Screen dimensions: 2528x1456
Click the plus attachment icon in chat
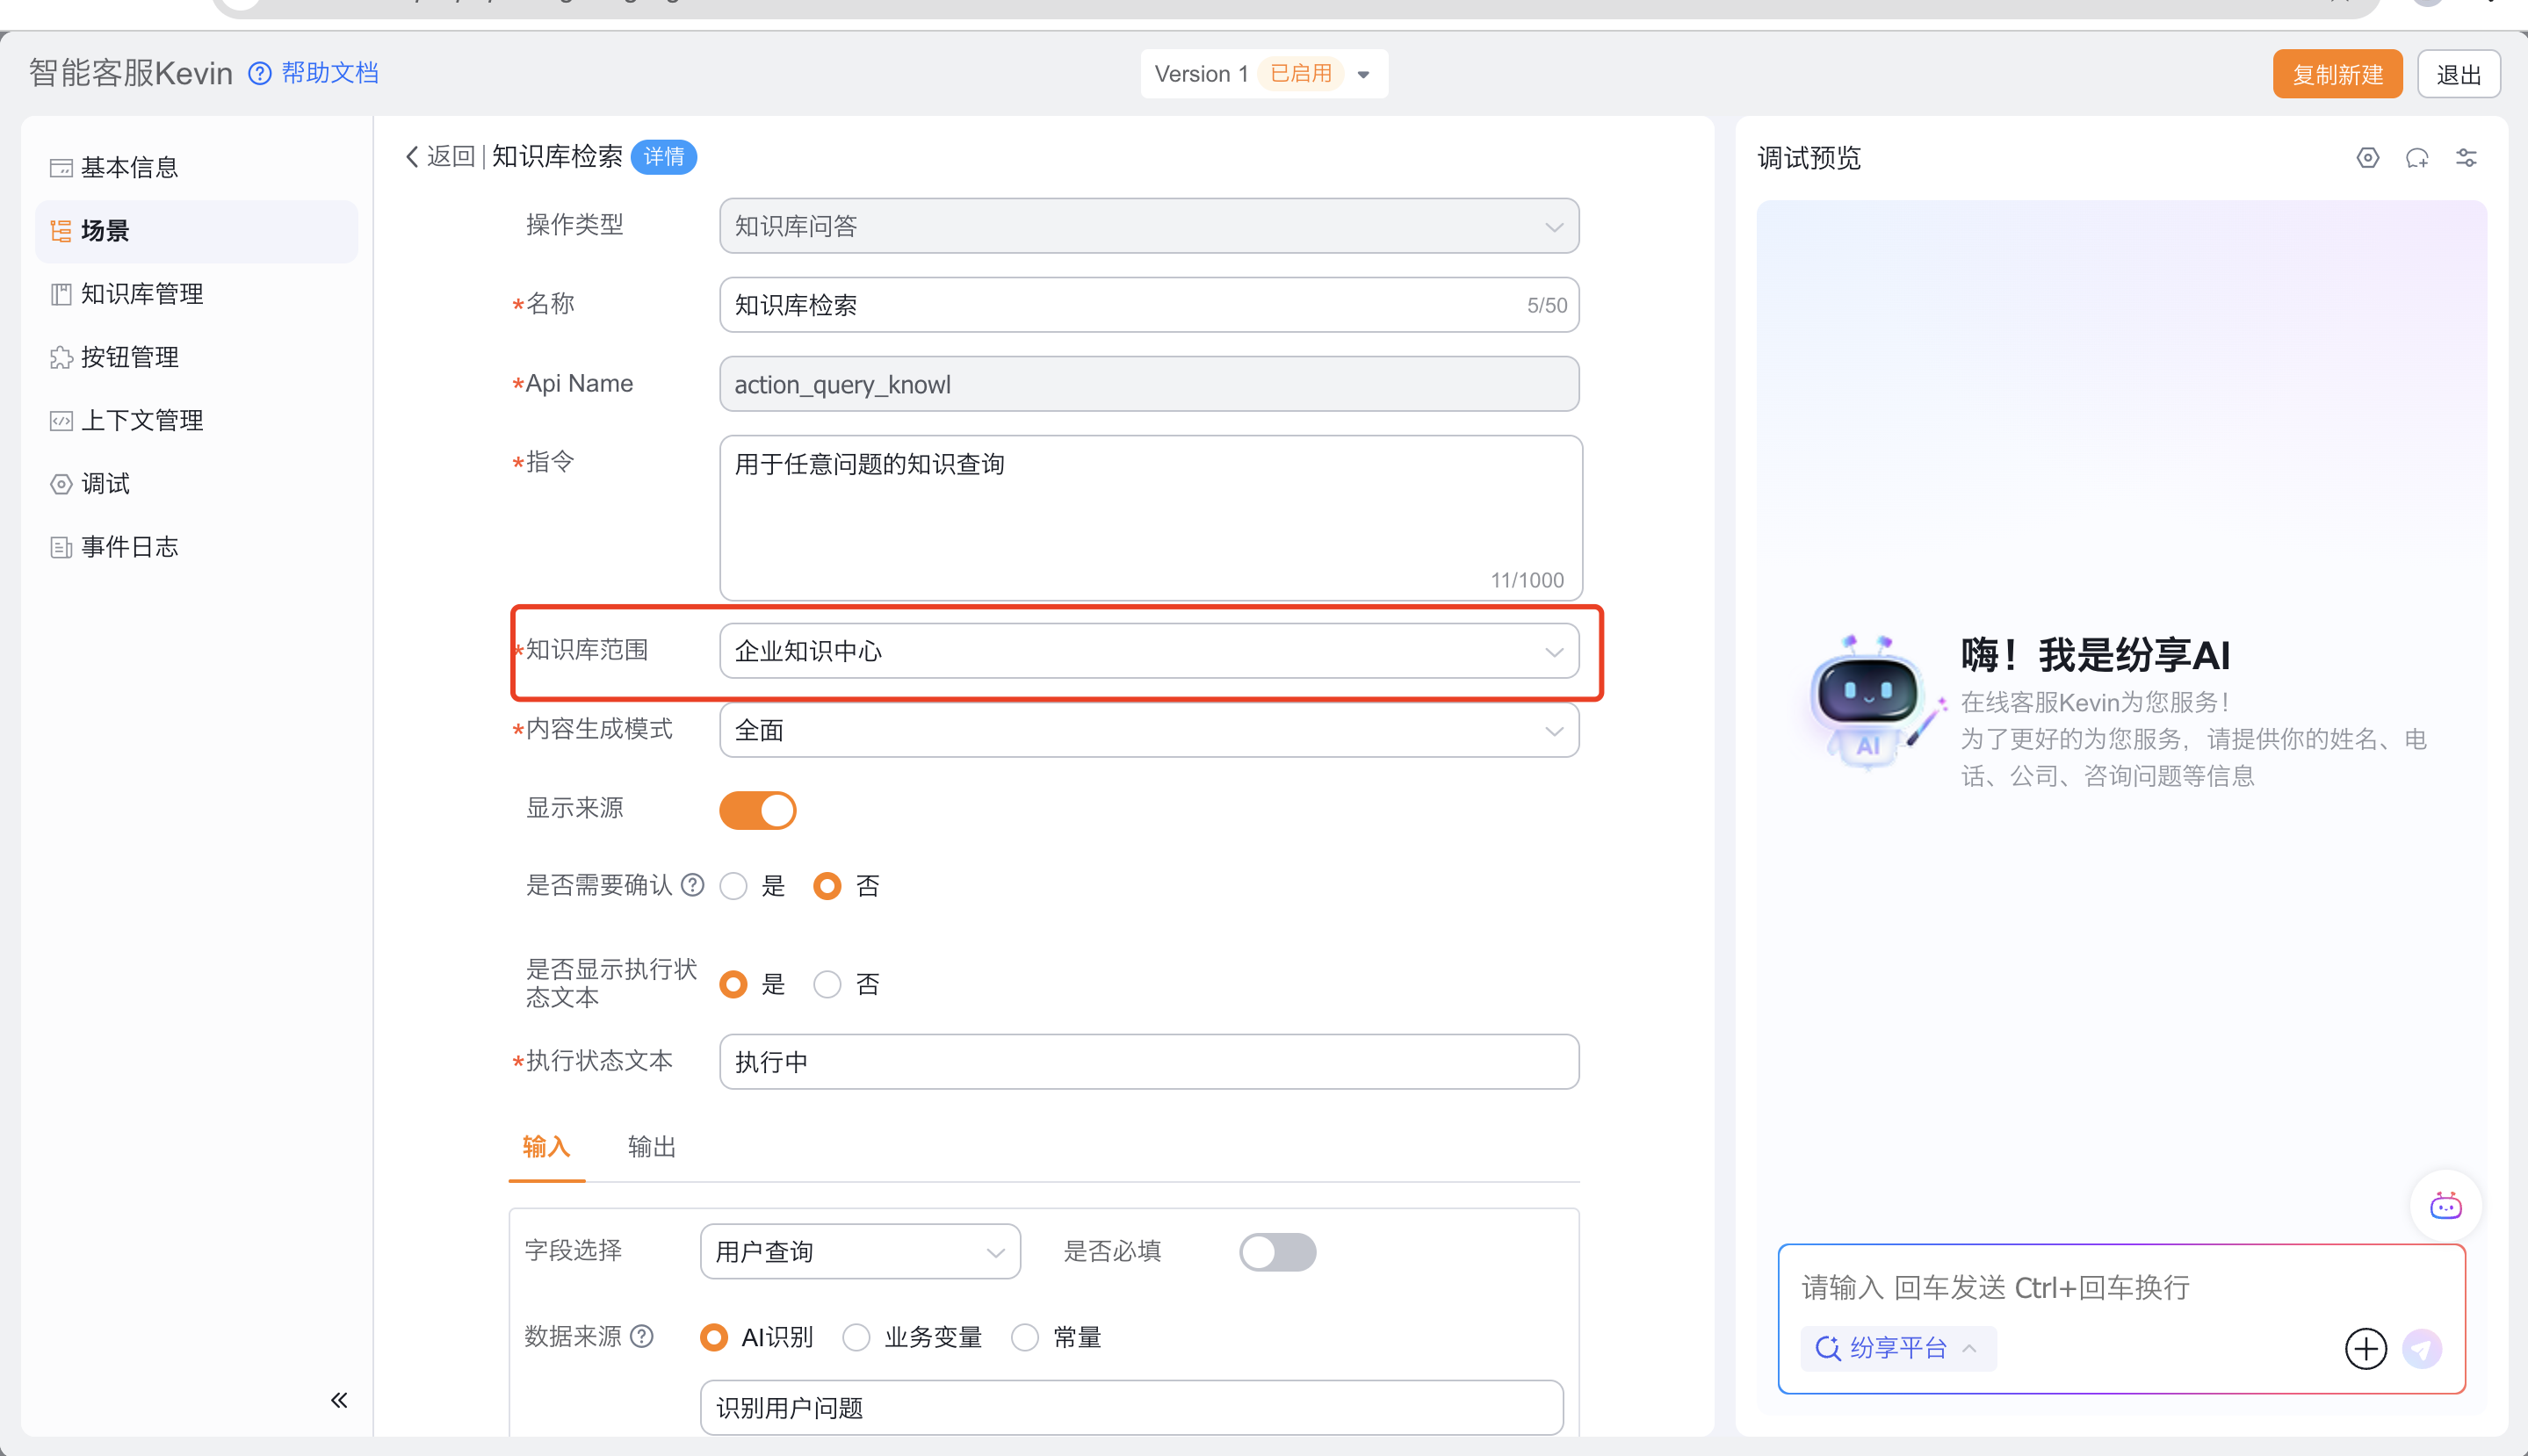2365,1349
